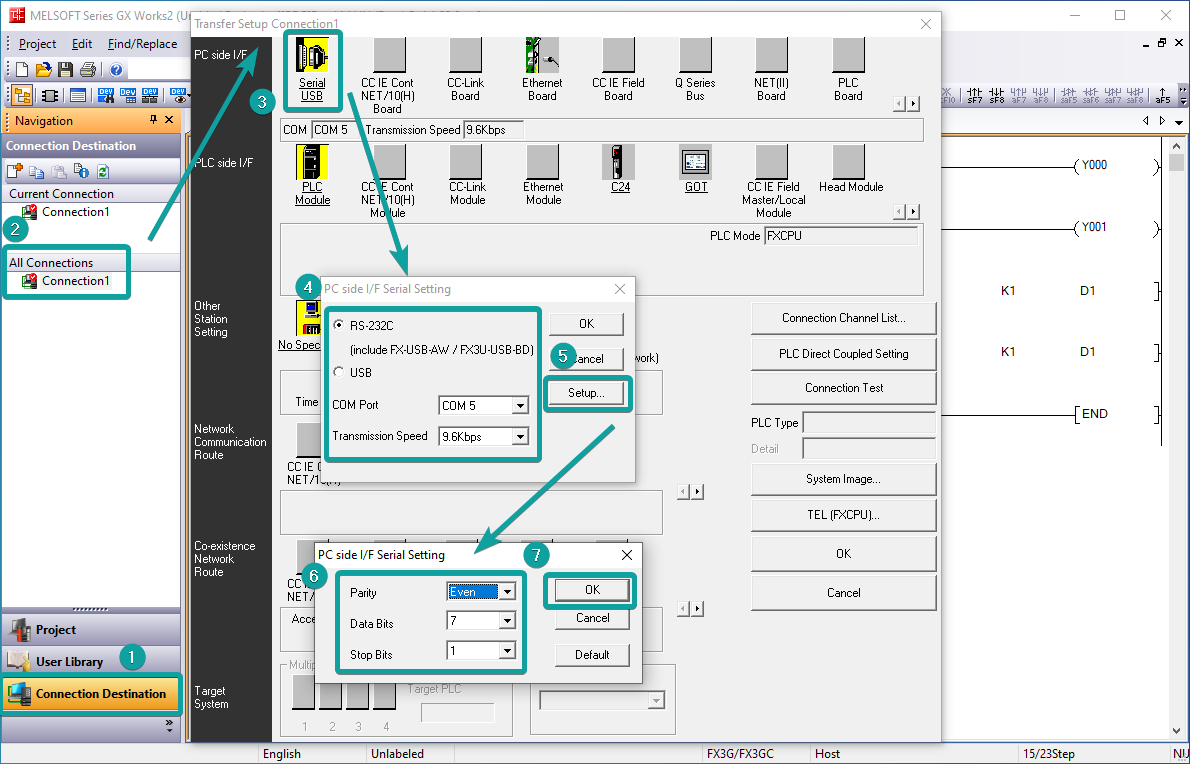Choose the C24 interface icon

click(619, 162)
